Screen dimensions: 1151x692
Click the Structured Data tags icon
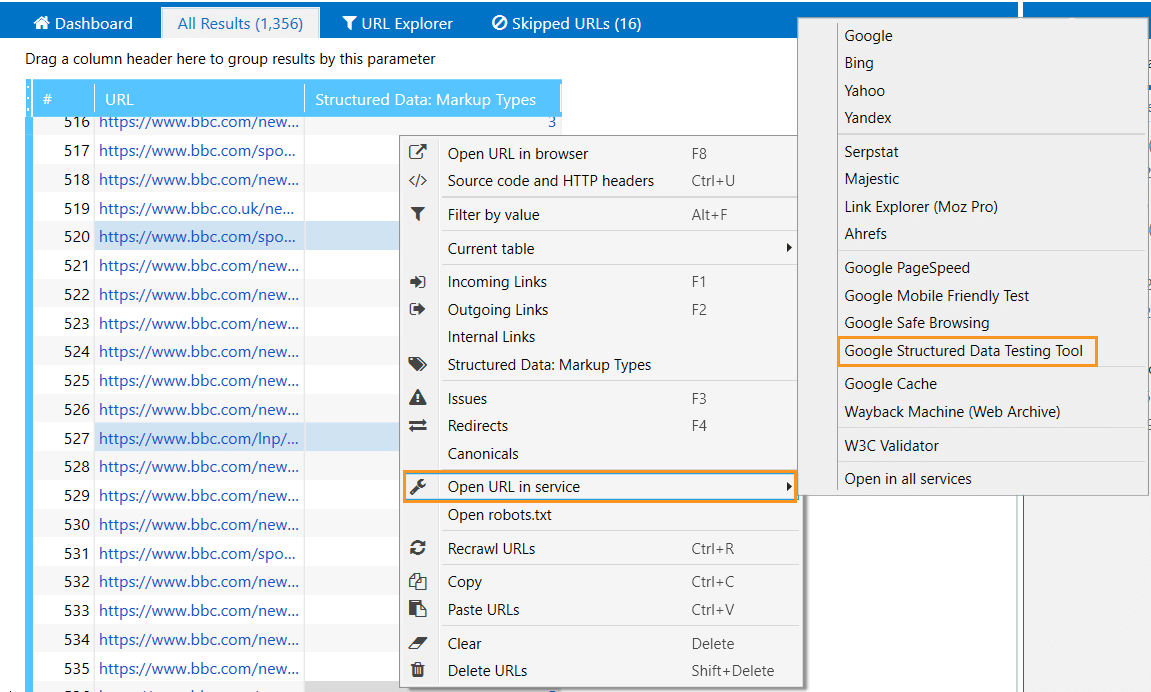[418, 364]
